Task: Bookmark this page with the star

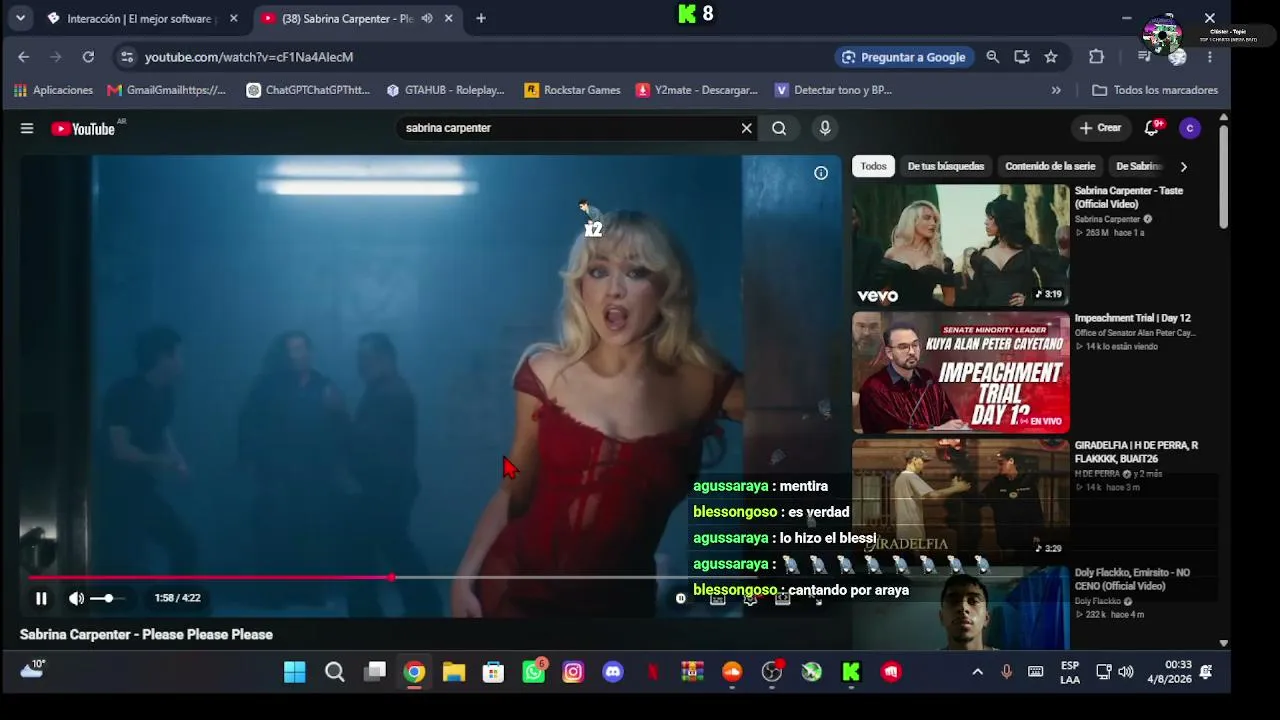Action: tap(1051, 57)
